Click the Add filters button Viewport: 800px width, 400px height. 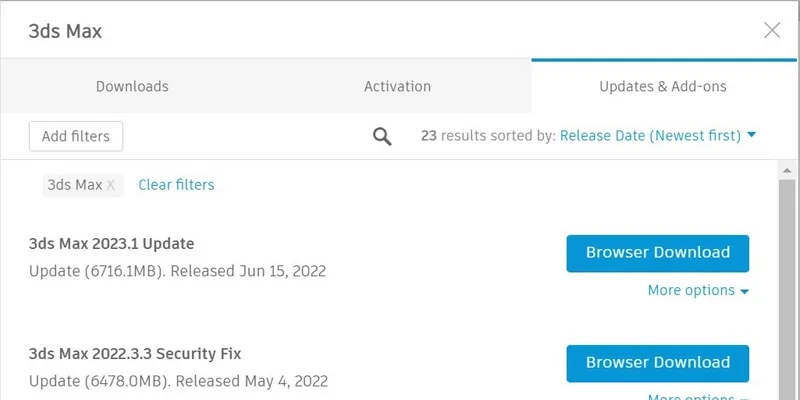tap(76, 136)
